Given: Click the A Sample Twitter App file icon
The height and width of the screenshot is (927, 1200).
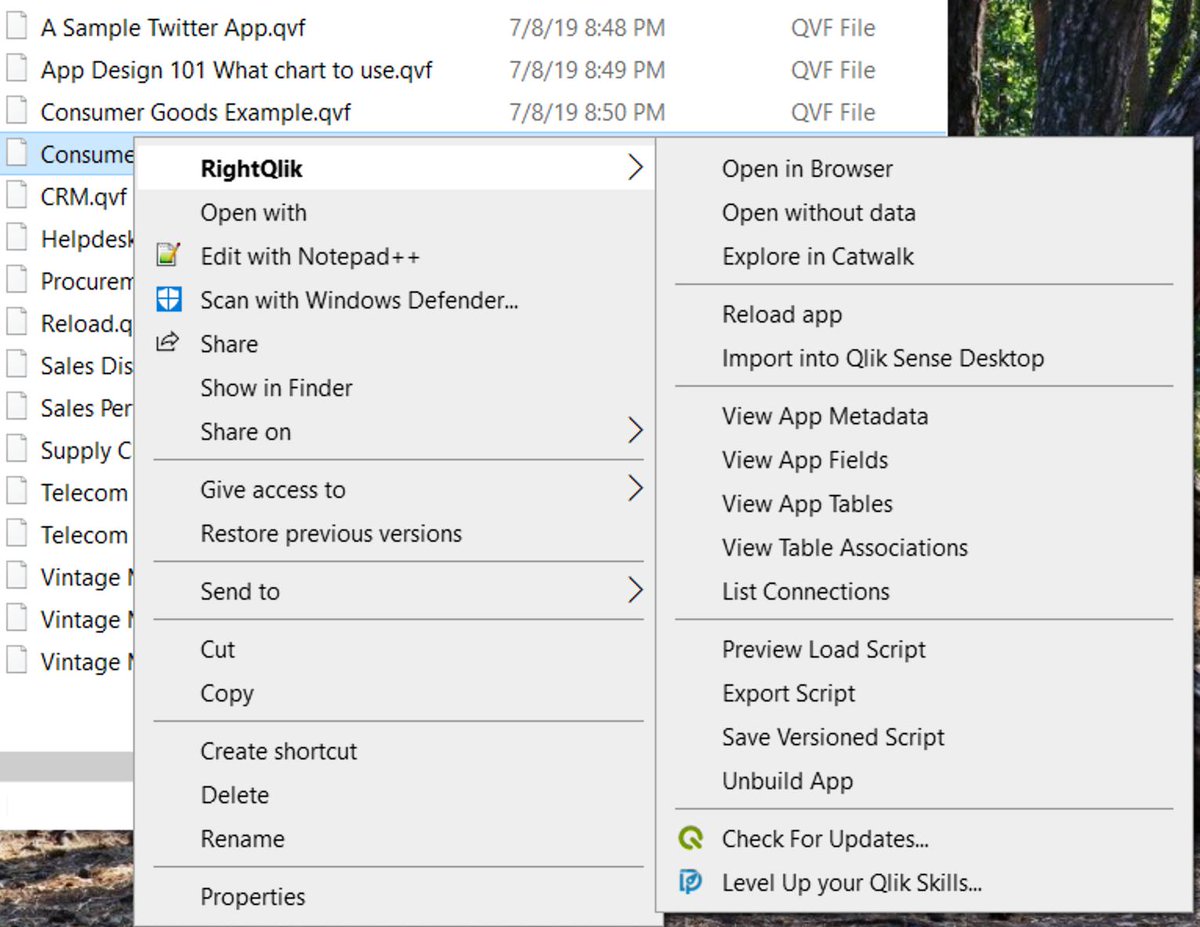Looking at the screenshot, I should point(15,27).
